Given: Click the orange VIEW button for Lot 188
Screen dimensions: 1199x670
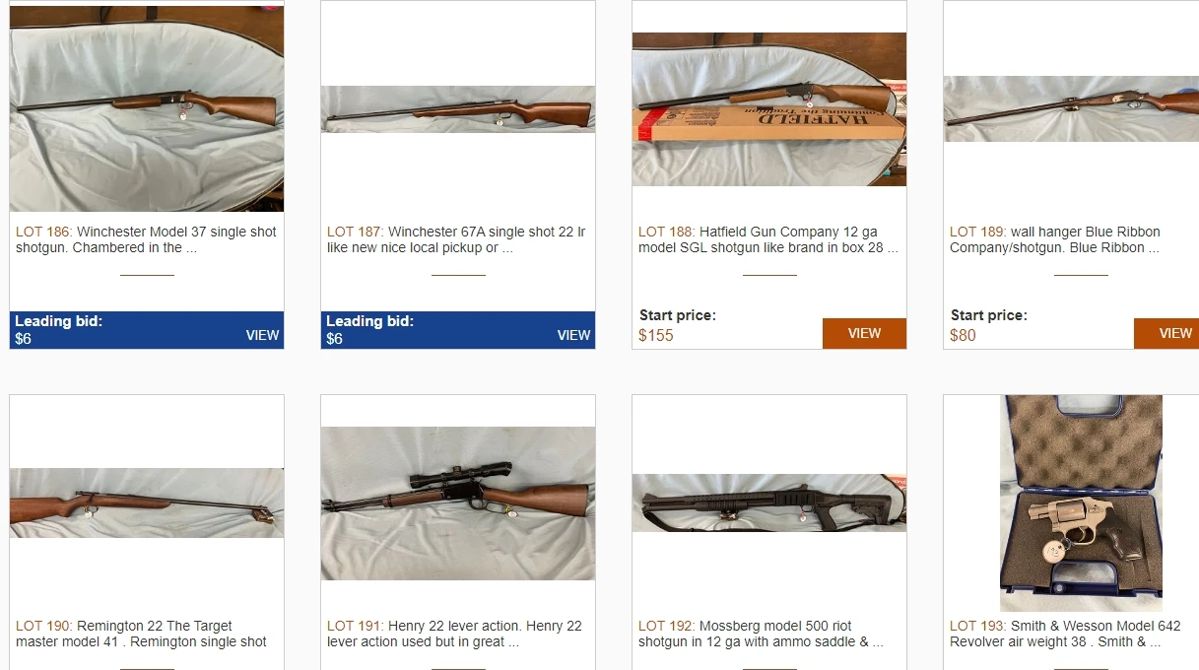Looking at the screenshot, I should pos(864,333).
